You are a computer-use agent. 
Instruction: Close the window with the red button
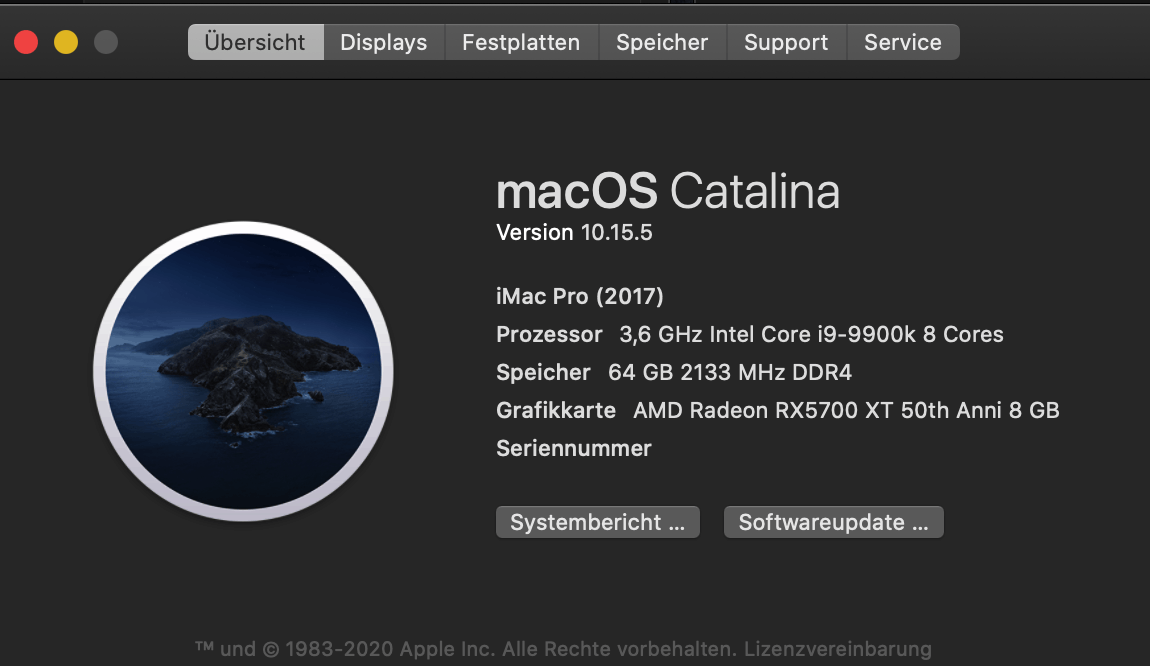point(26,42)
